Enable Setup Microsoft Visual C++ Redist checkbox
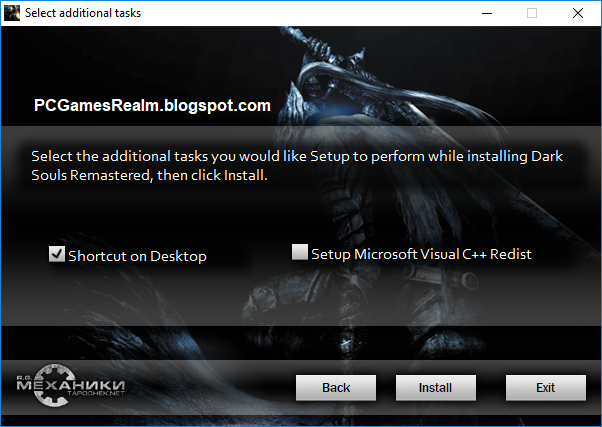 [300, 252]
